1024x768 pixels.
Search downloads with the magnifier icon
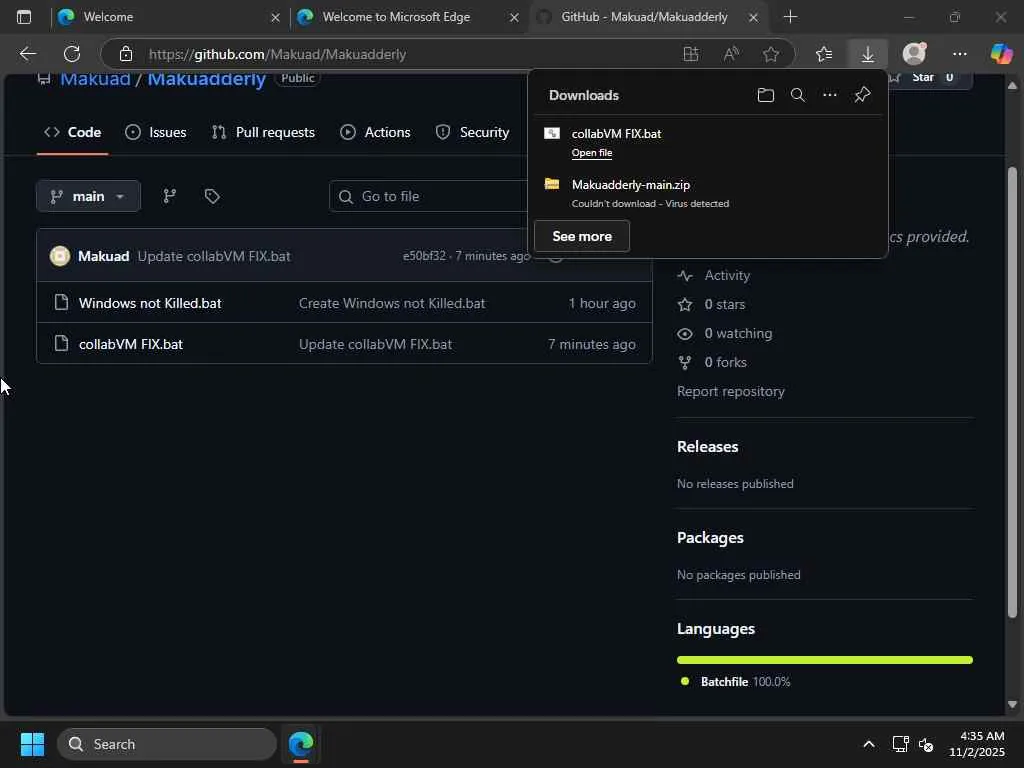[797, 95]
